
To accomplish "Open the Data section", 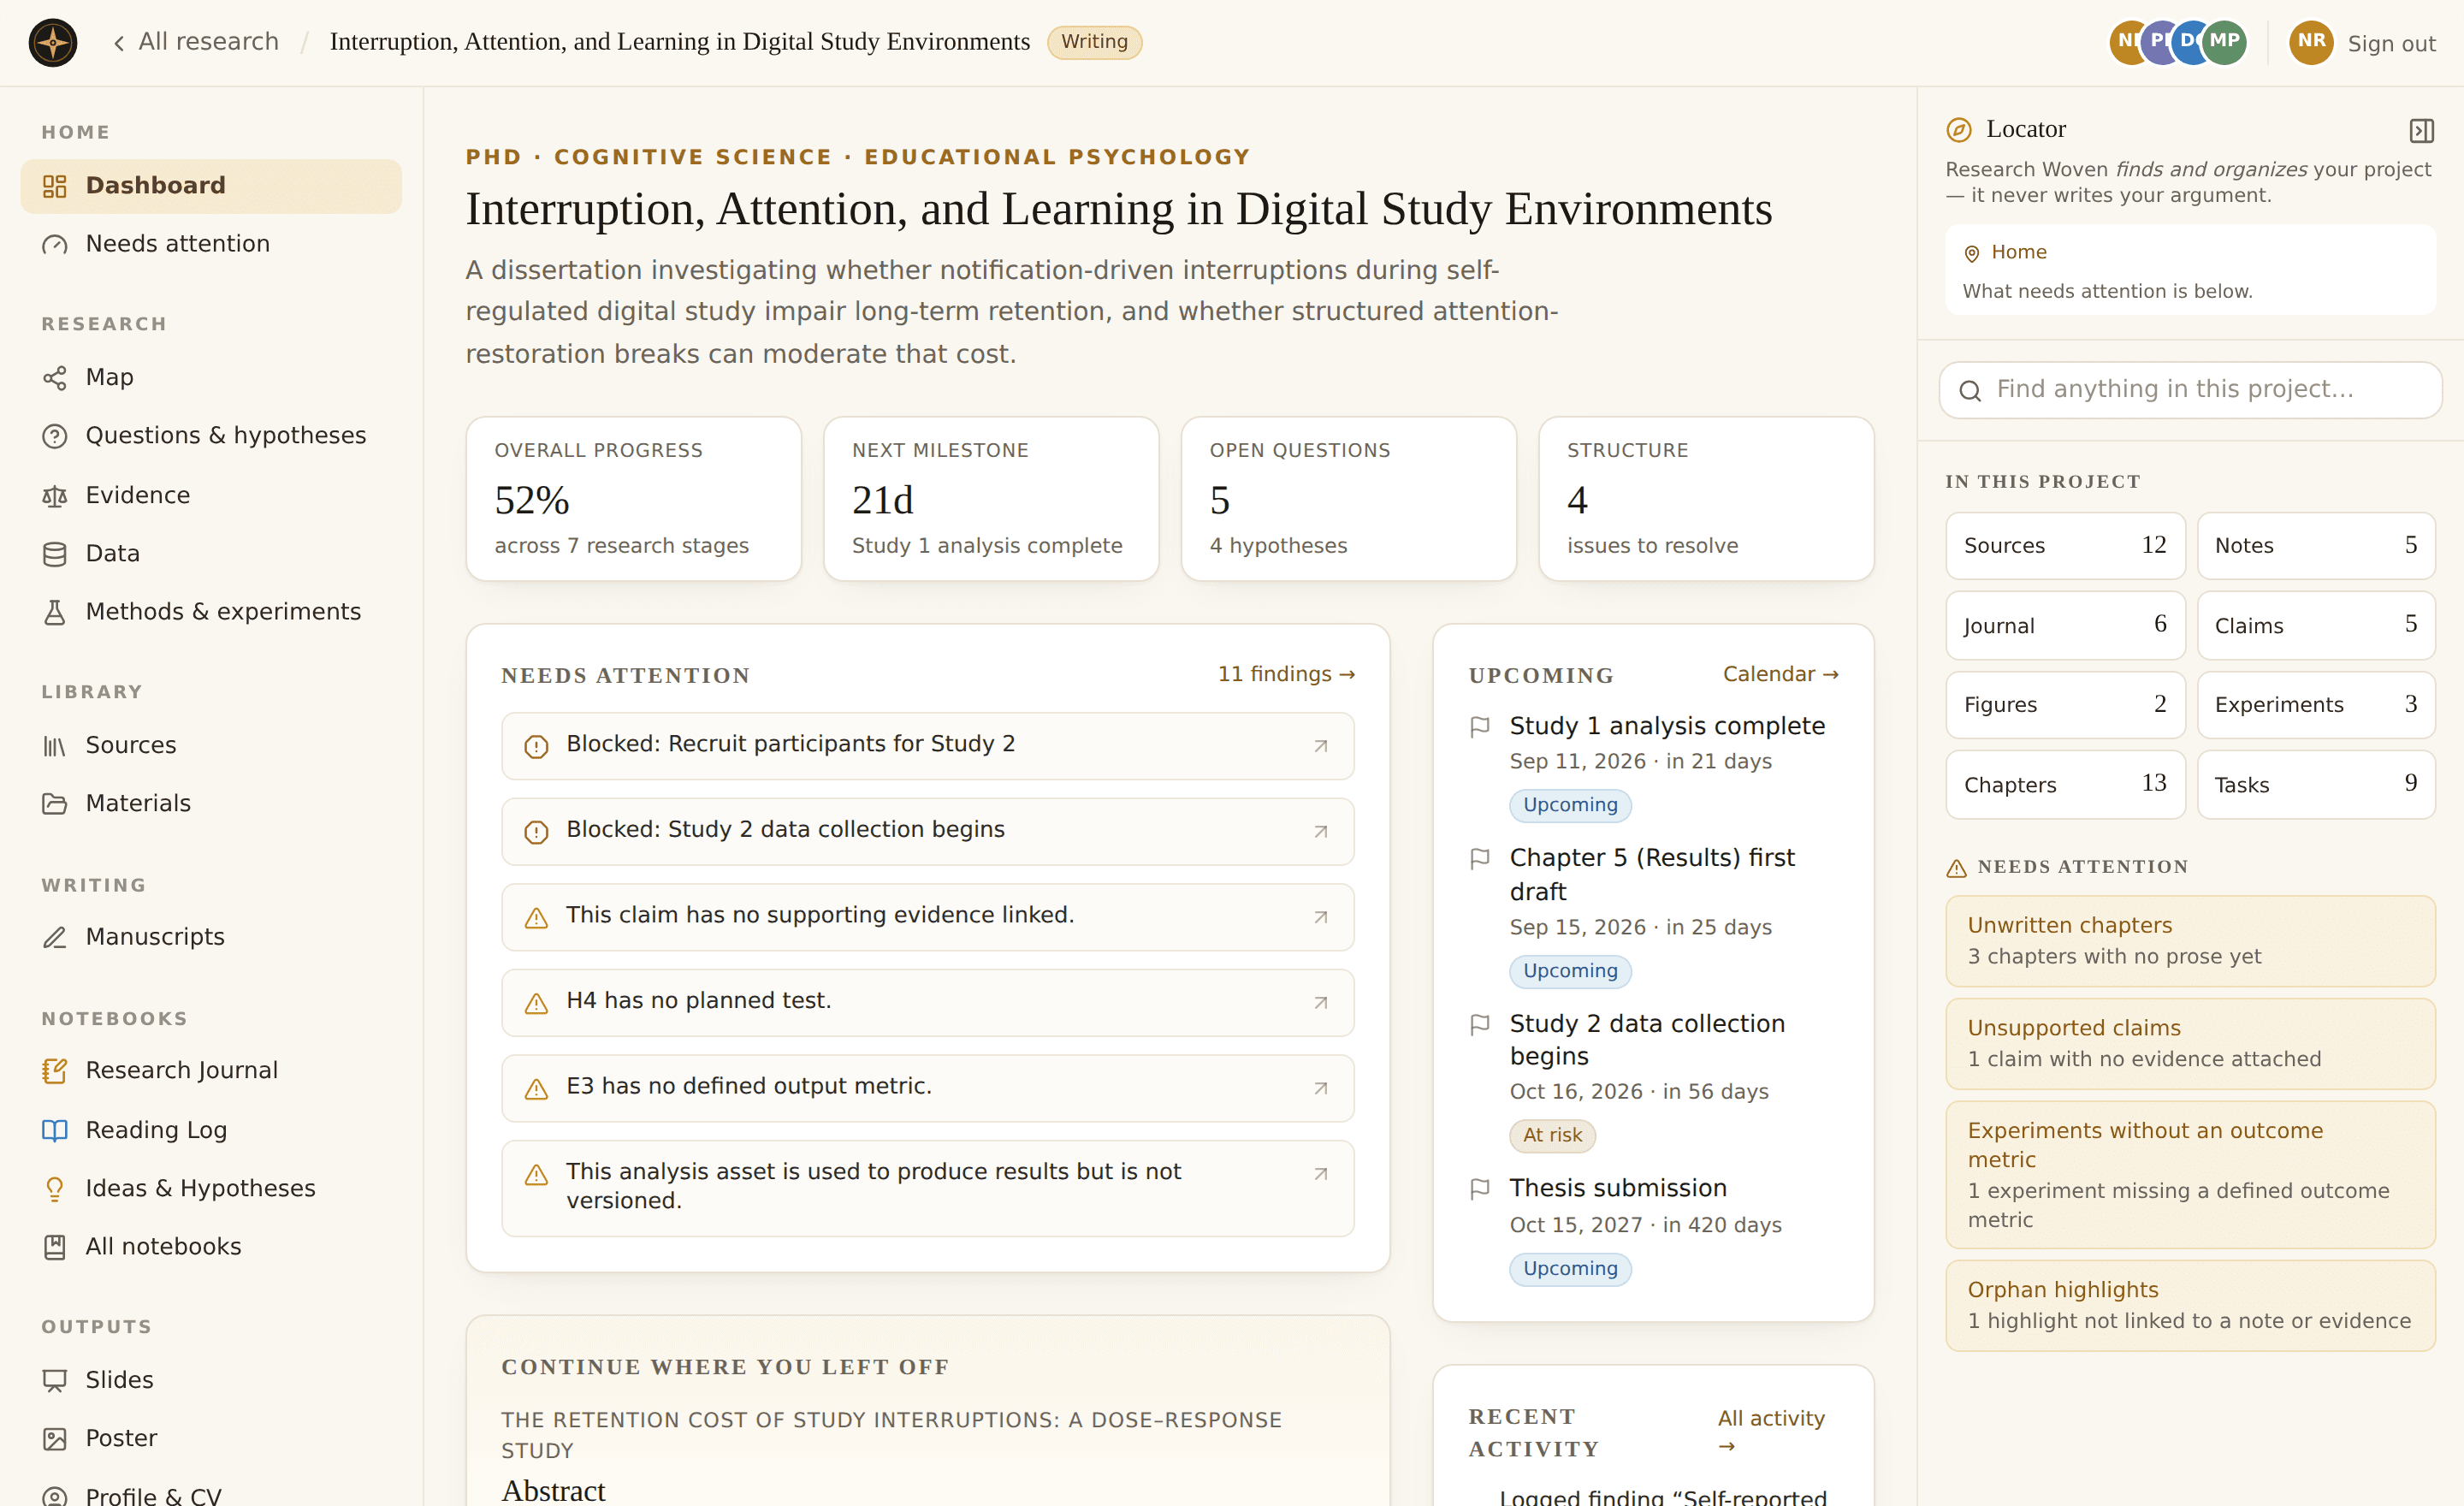I will pos(211,553).
